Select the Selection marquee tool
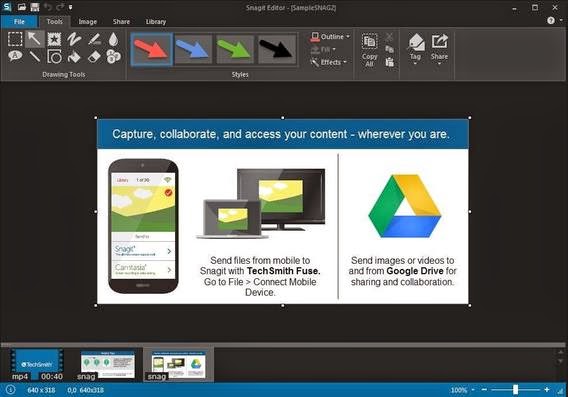 click(x=15, y=39)
